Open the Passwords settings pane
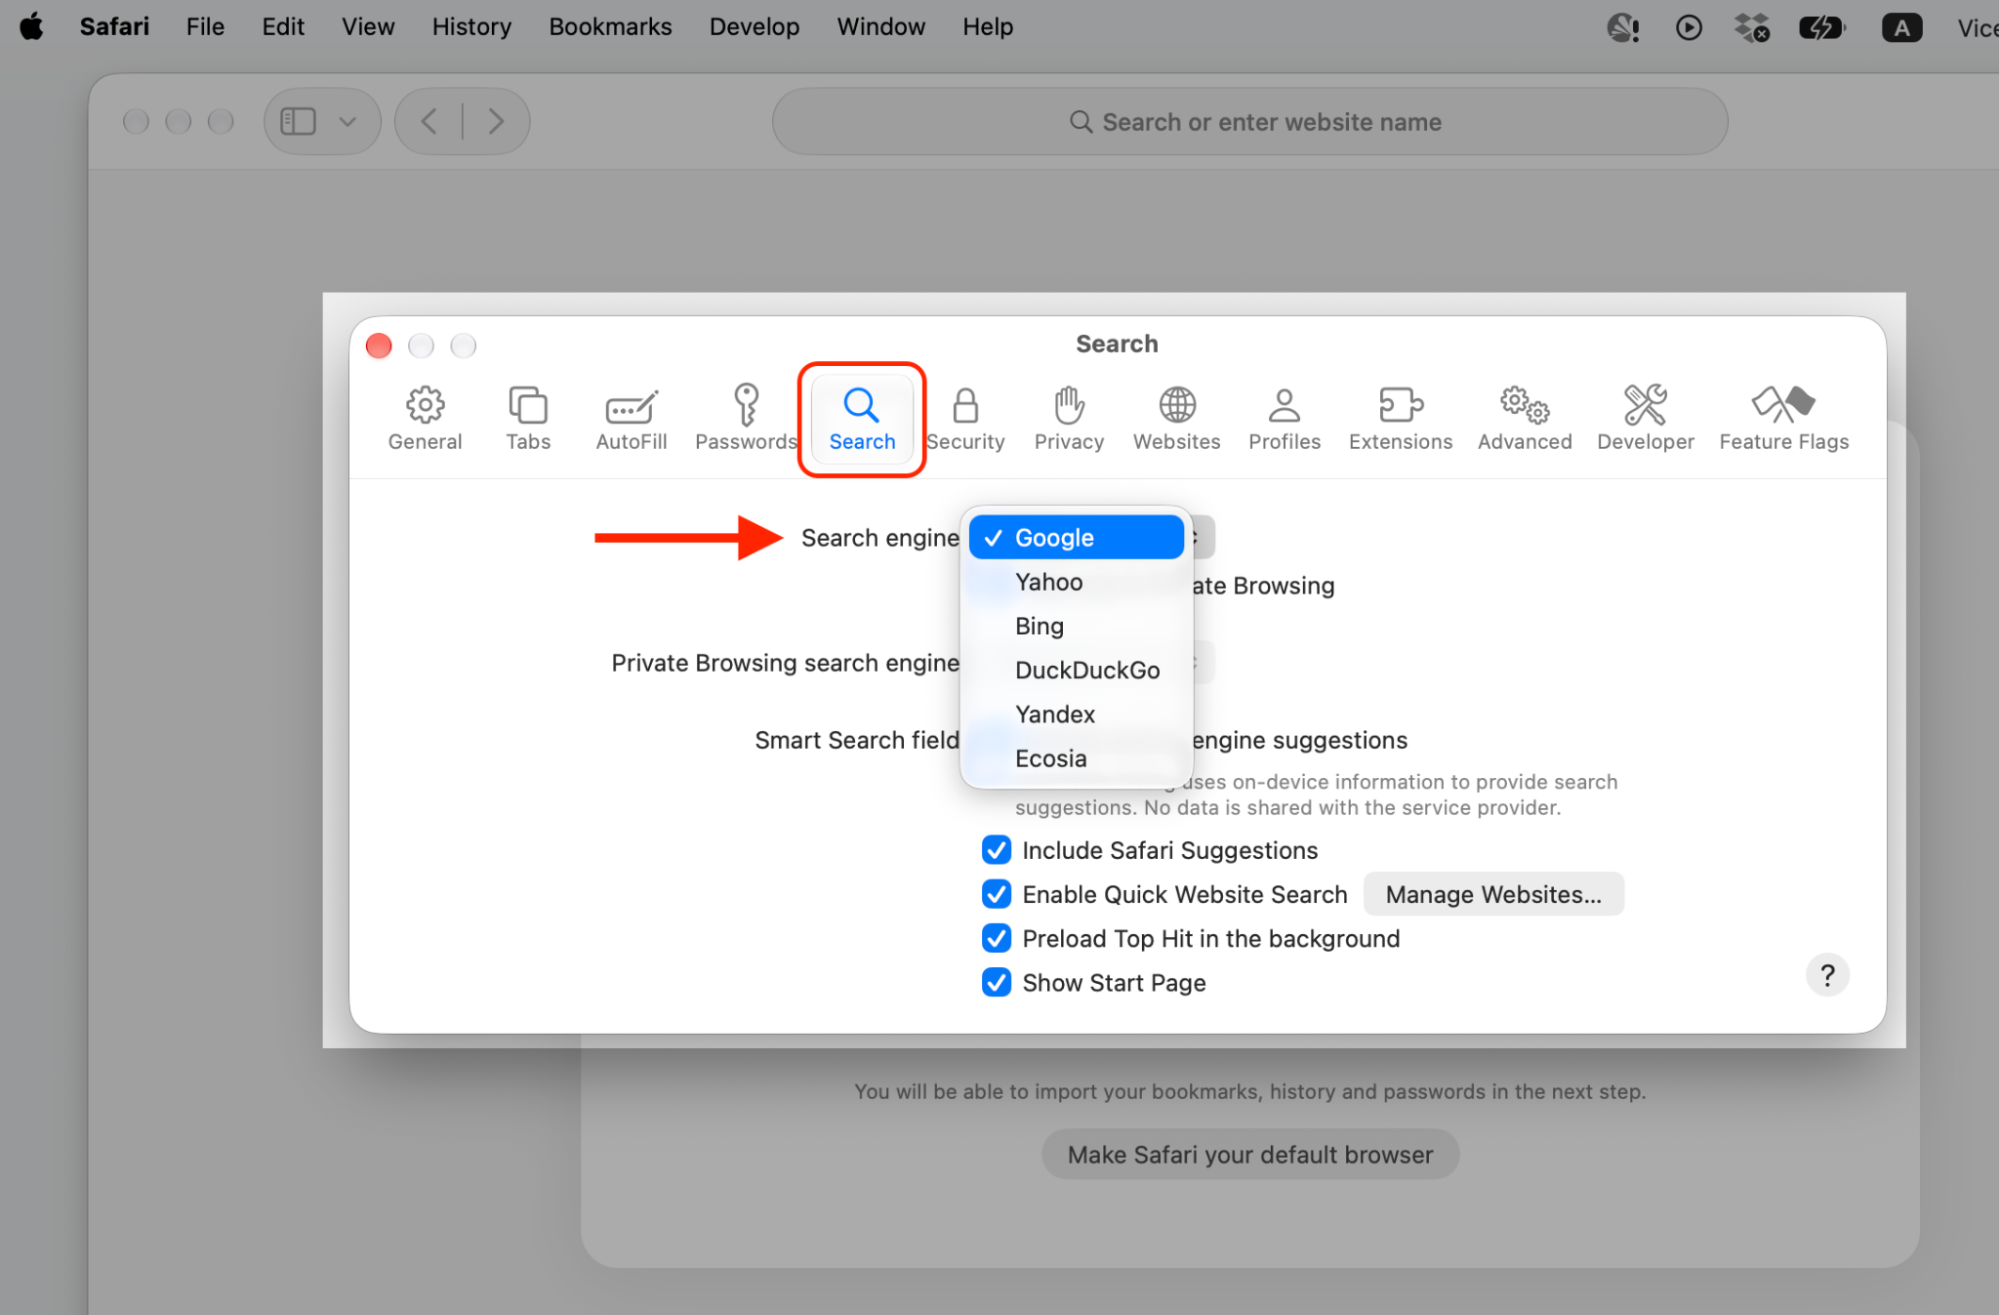Screen dimensions: 1999x1315 point(746,418)
